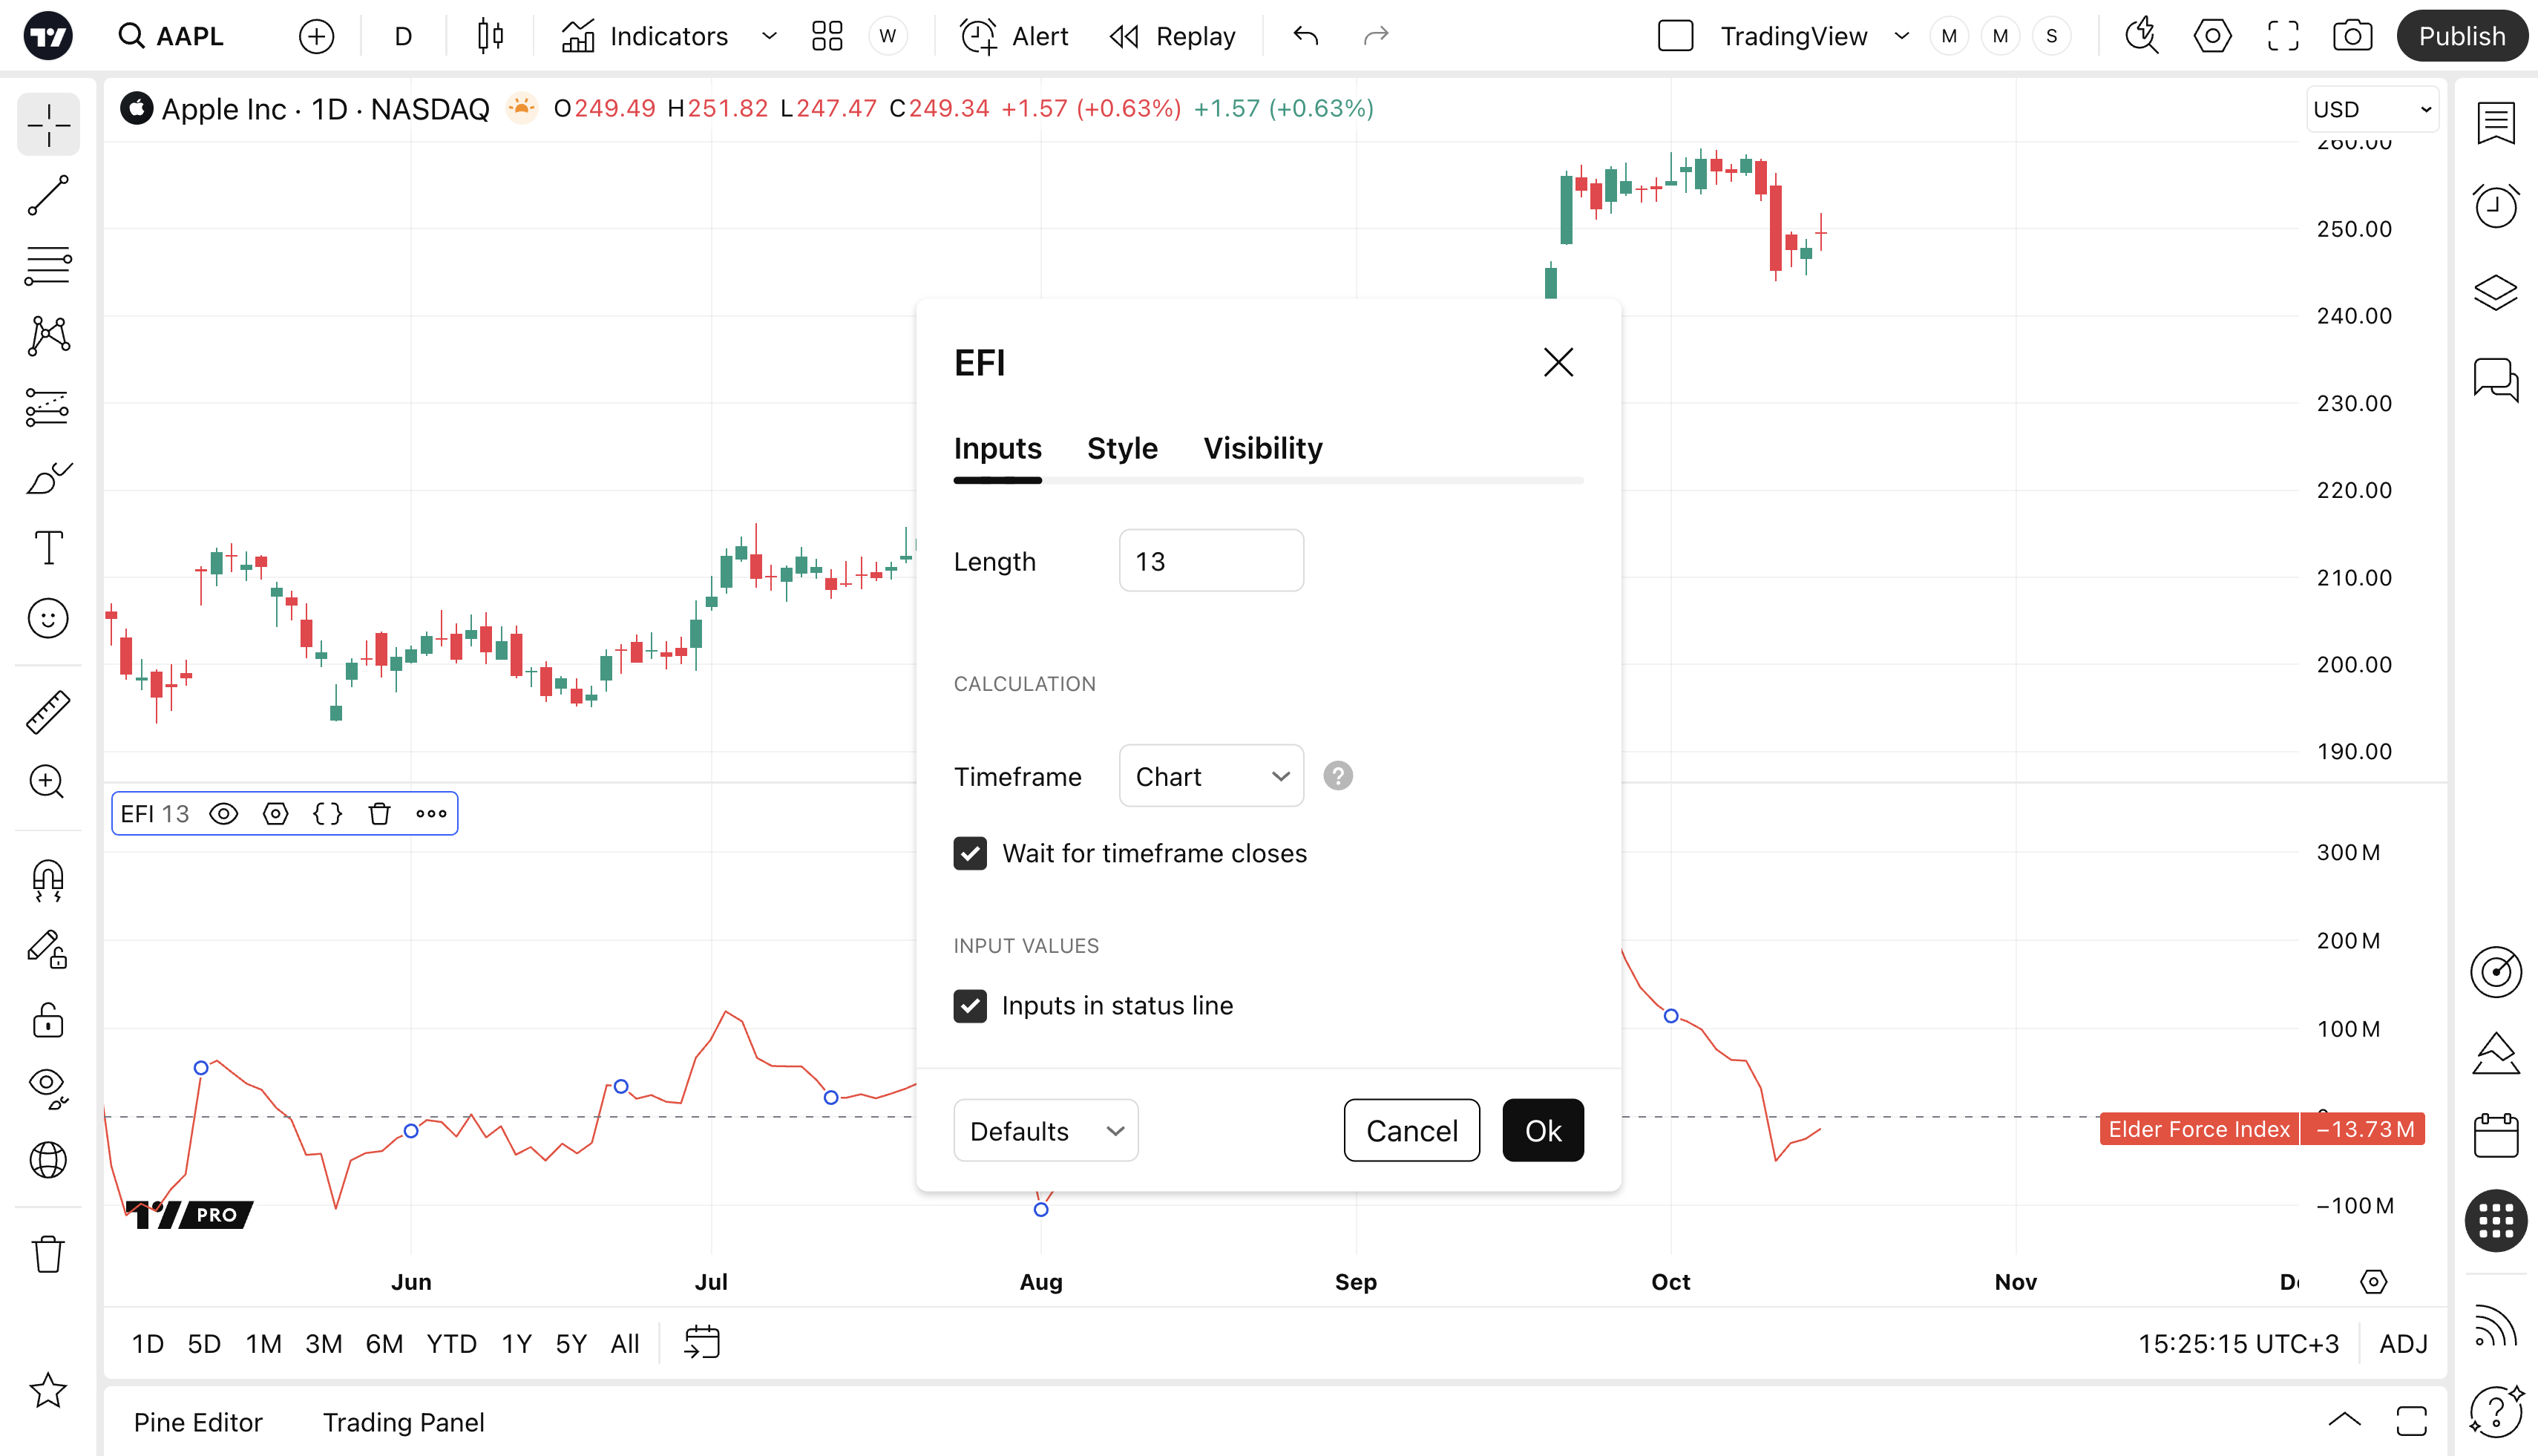This screenshot has height=1456, width=2538.
Task: Open the Timeframe Chart dropdown
Action: [x=1211, y=776]
